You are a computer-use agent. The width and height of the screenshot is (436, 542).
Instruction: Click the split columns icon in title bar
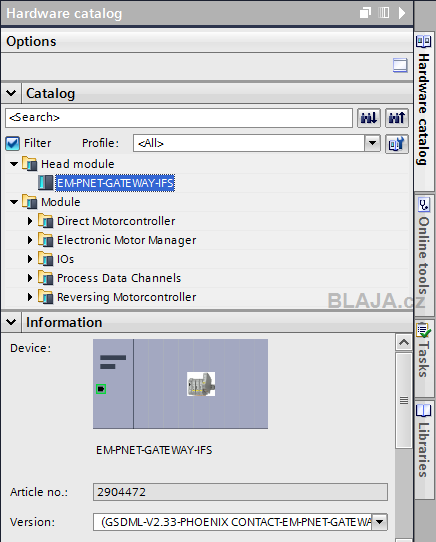(x=383, y=13)
